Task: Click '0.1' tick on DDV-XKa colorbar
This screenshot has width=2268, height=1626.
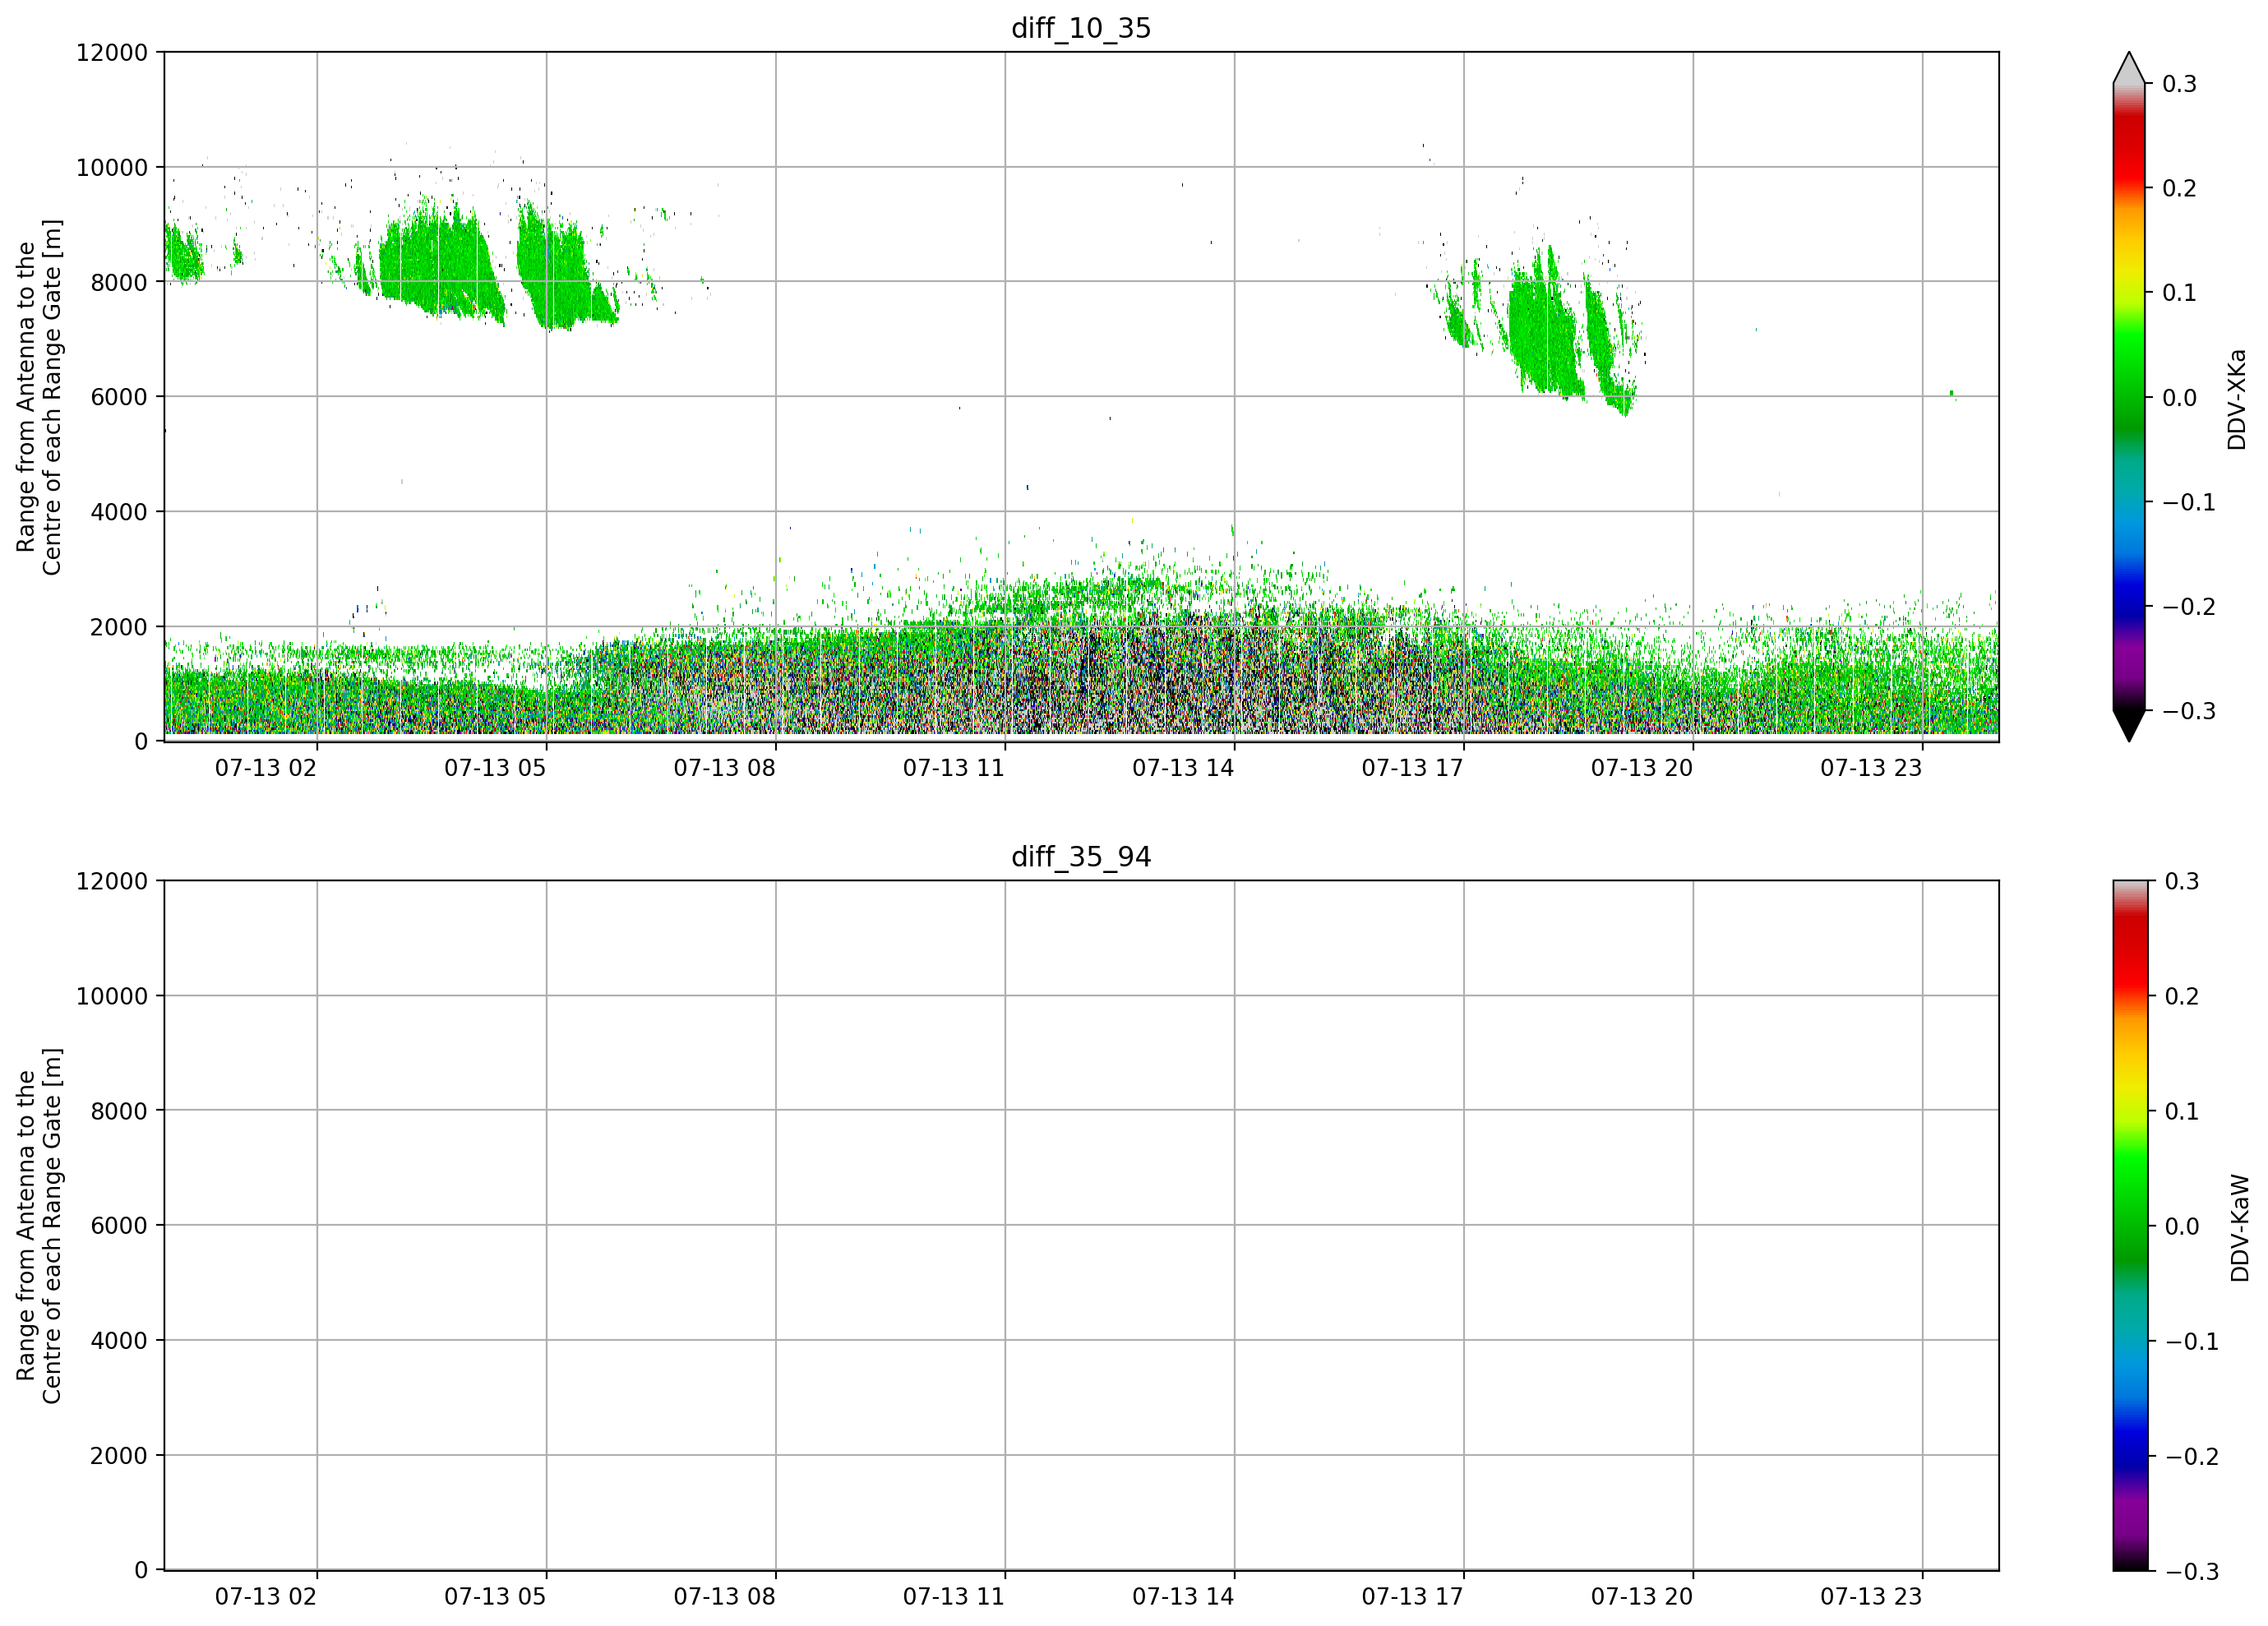Action: [2179, 293]
